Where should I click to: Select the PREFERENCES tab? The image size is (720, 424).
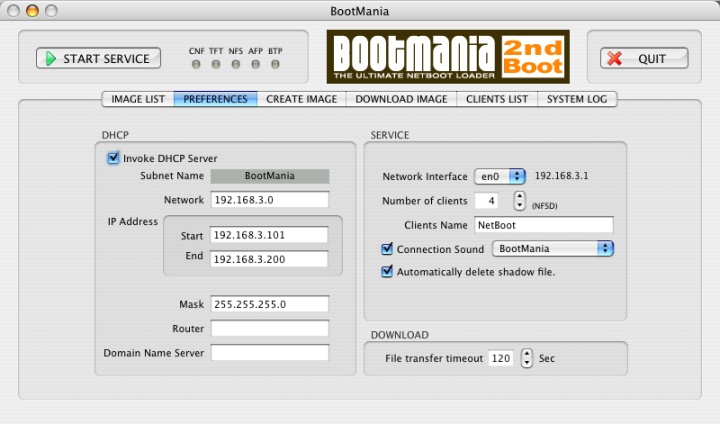215,99
